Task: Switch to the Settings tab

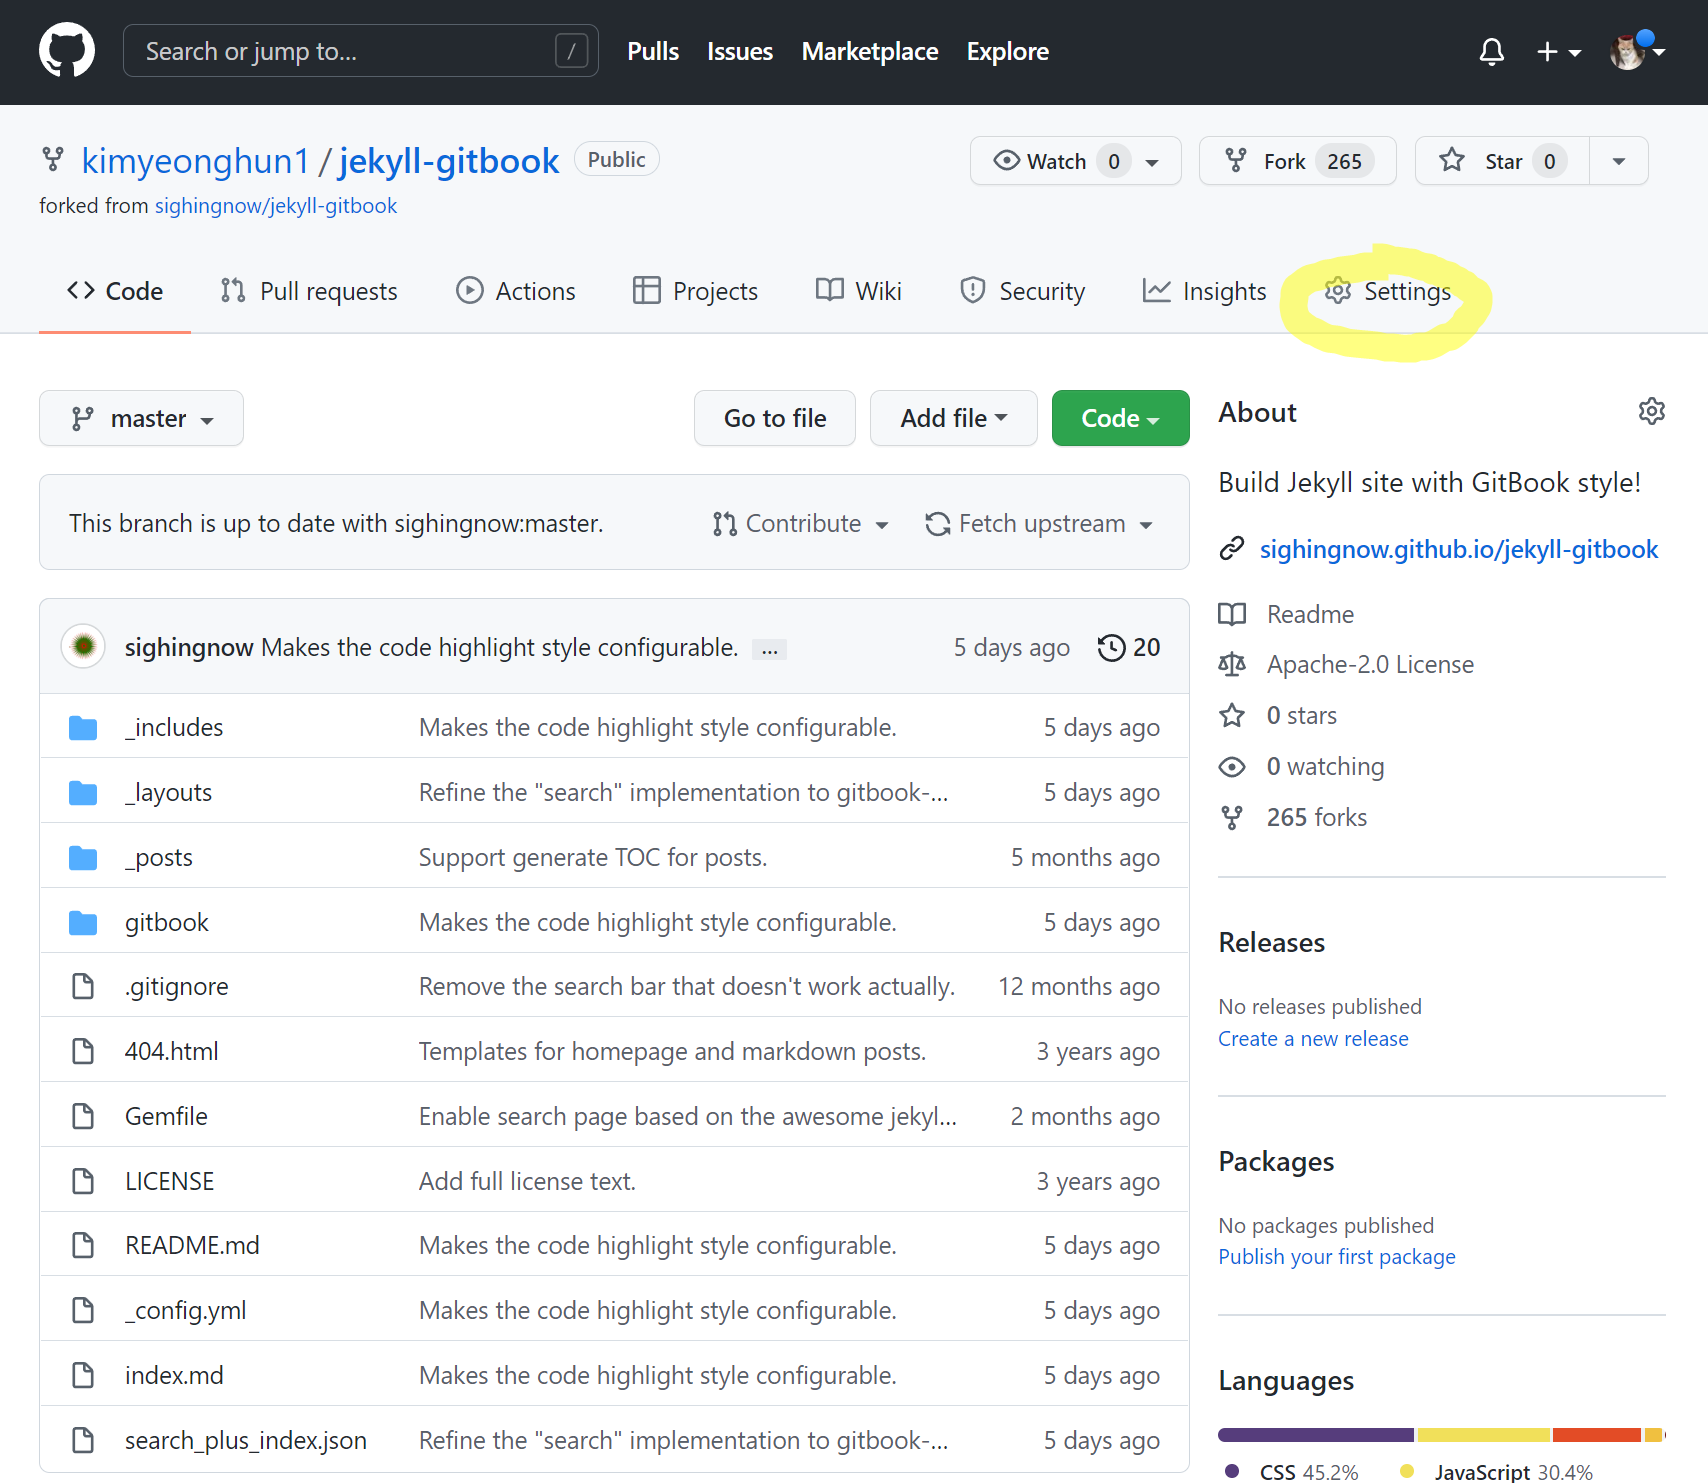Action: [1387, 292]
